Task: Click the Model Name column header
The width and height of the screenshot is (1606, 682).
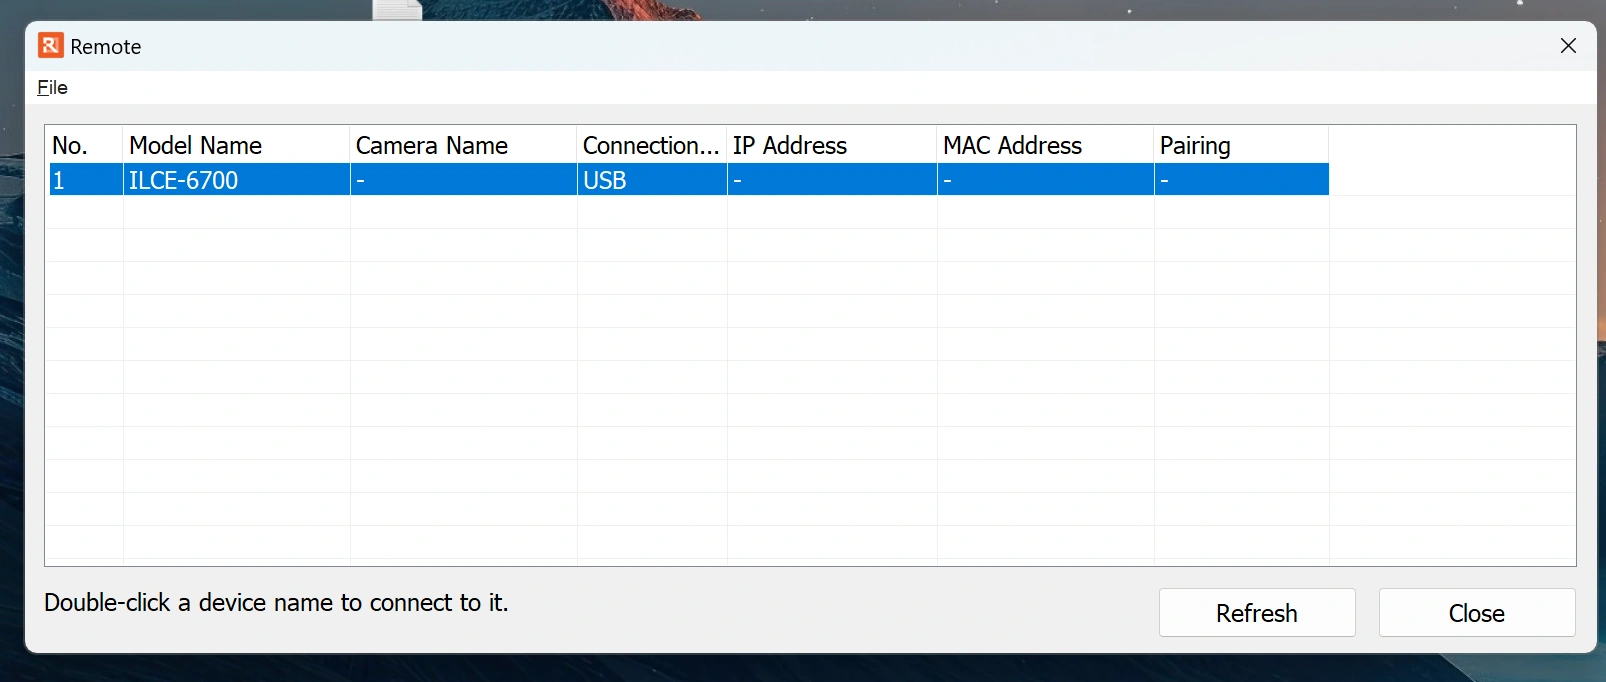Action: 235,146
